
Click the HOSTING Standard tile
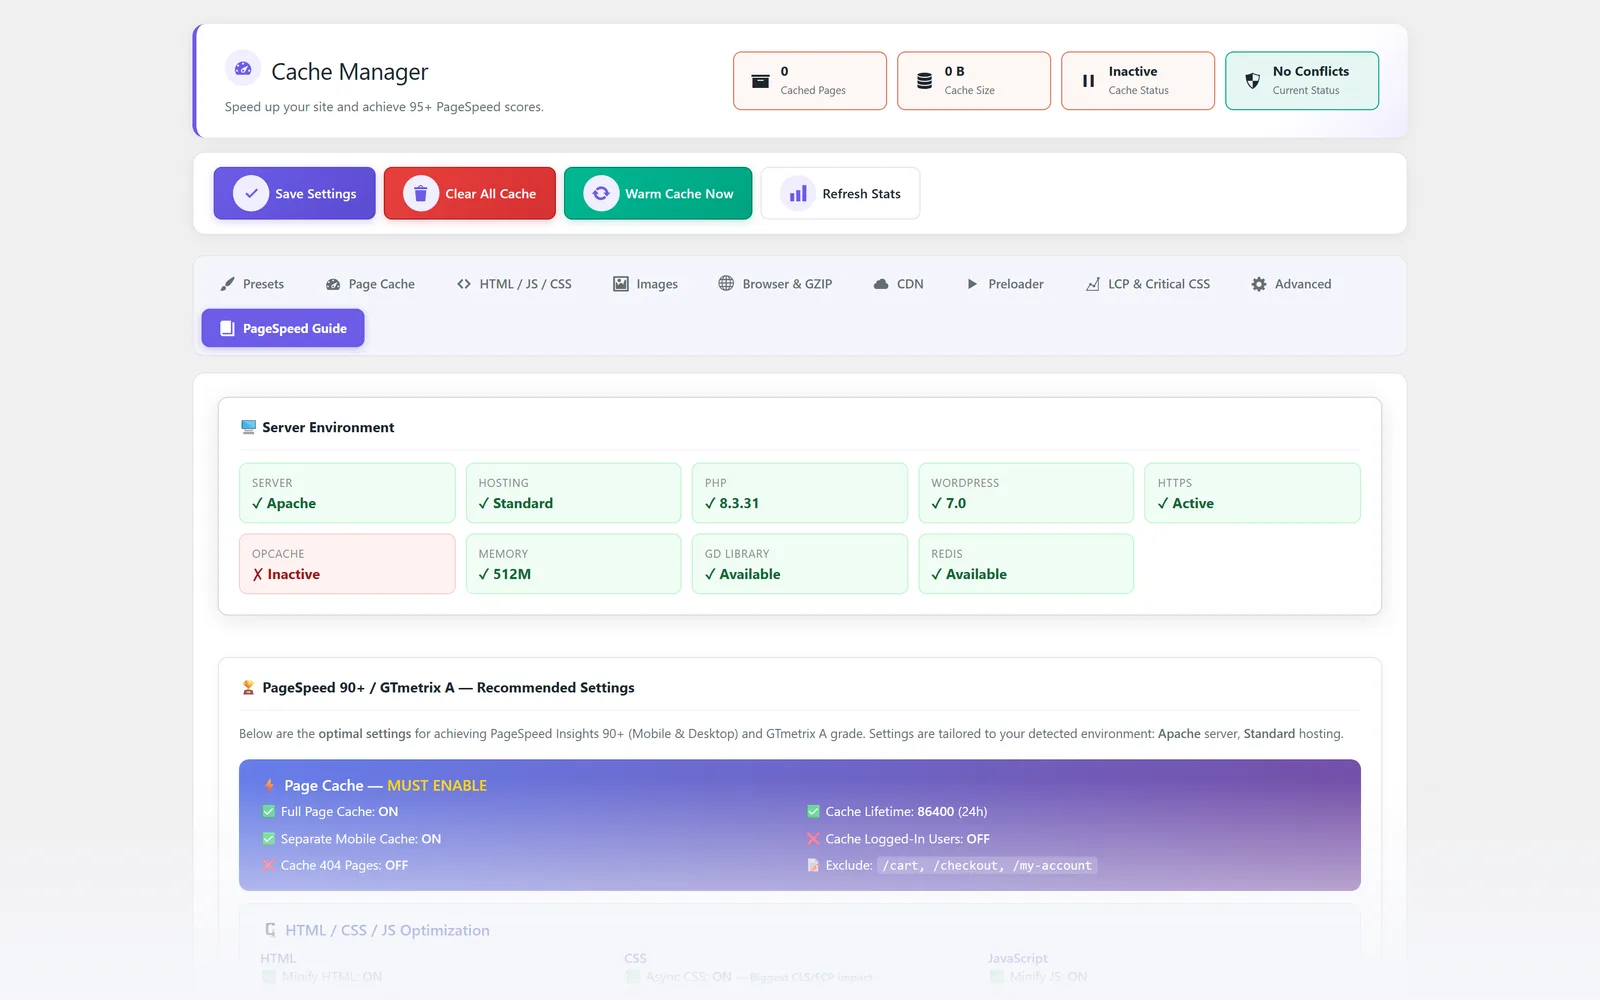click(573, 493)
